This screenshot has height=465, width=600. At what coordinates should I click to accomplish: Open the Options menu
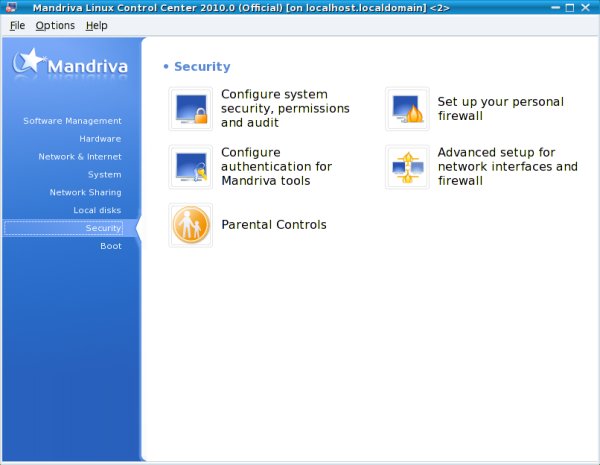[x=55, y=26]
